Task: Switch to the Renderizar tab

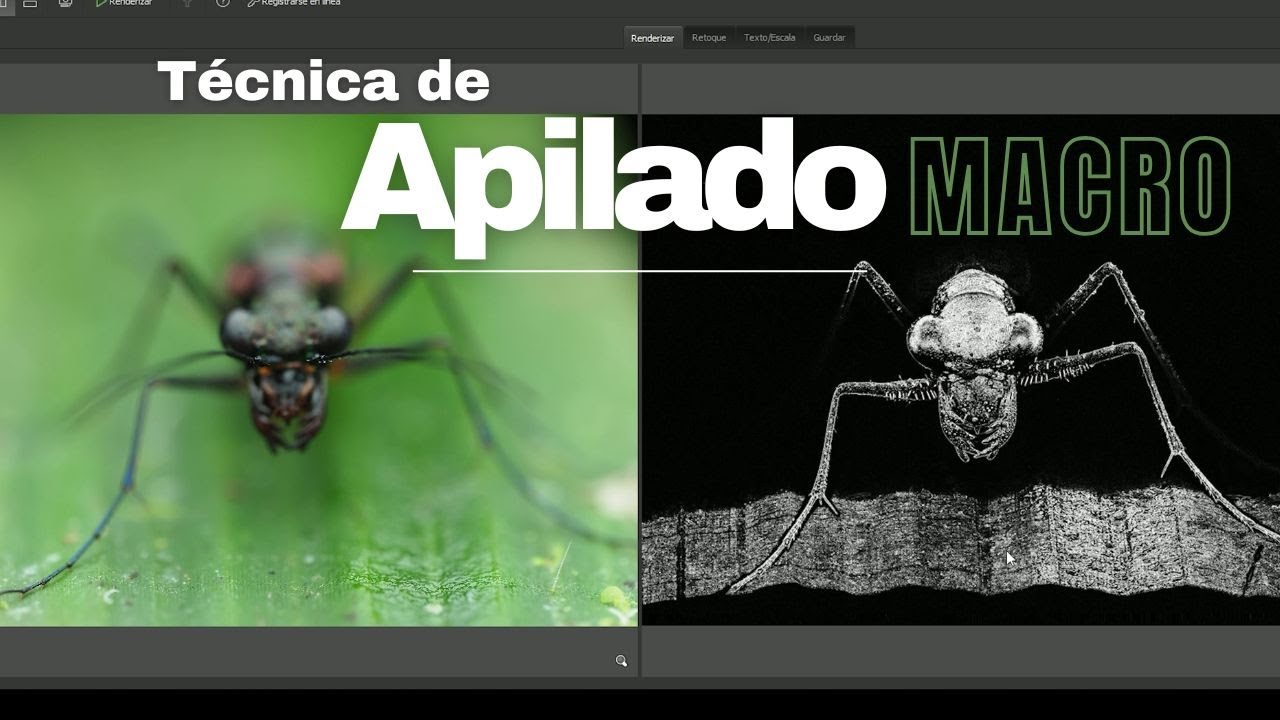Action: (653, 38)
